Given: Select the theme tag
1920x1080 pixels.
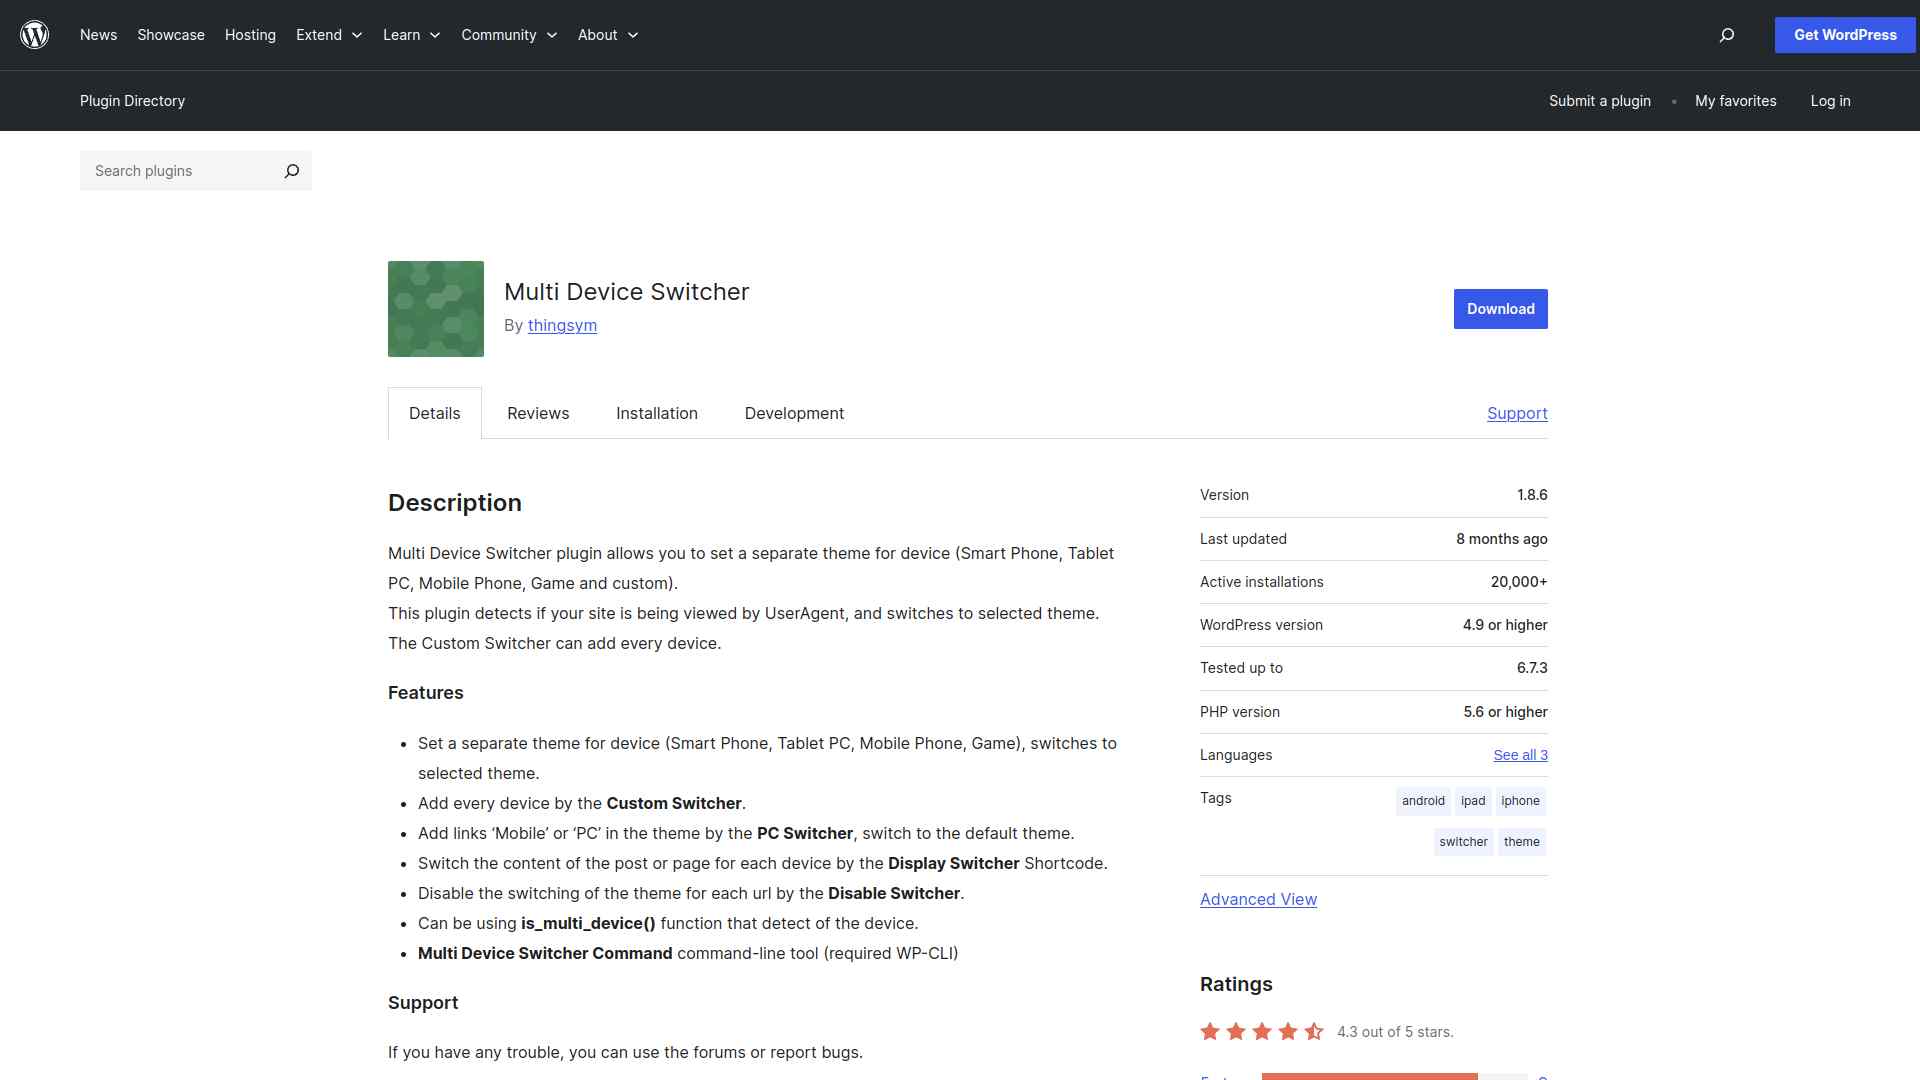Looking at the screenshot, I should [x=1522, y=842].
